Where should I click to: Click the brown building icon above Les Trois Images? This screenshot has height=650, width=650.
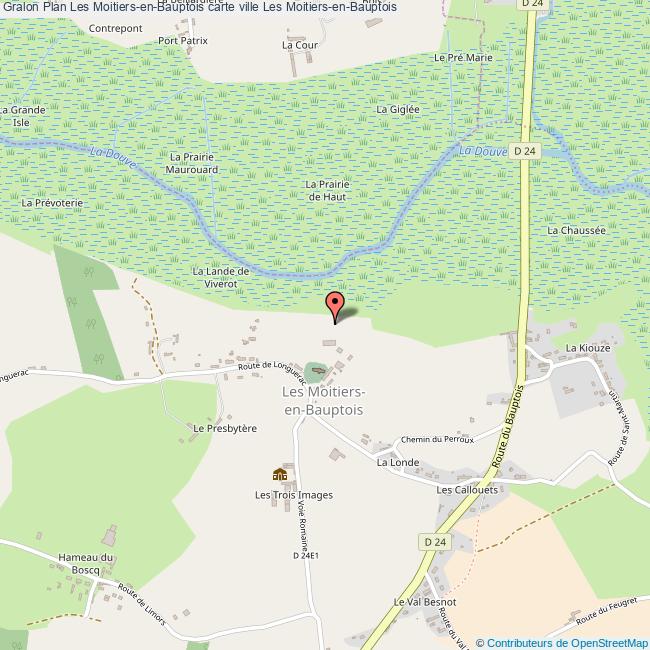[280, 474]
